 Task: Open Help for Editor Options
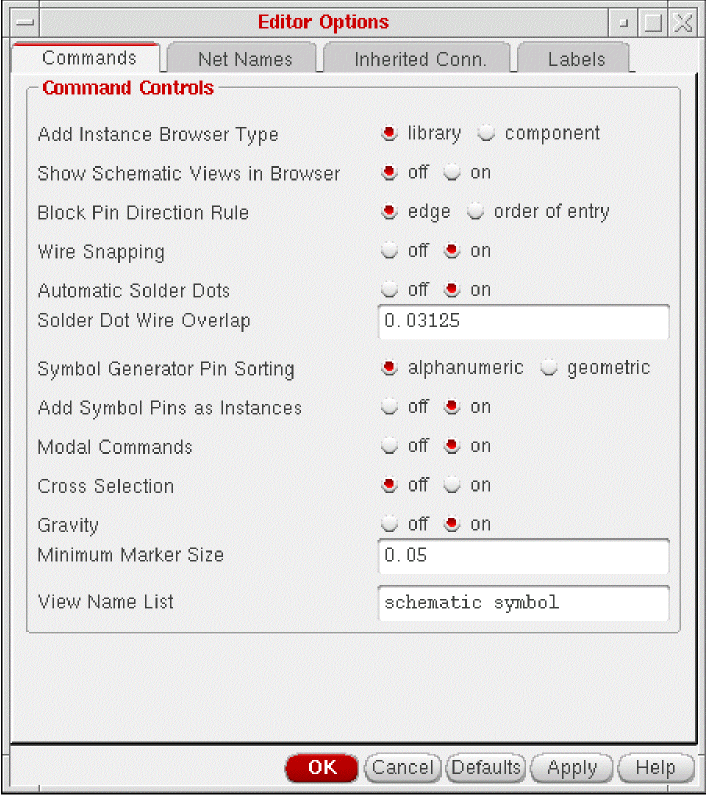point(655,768)
